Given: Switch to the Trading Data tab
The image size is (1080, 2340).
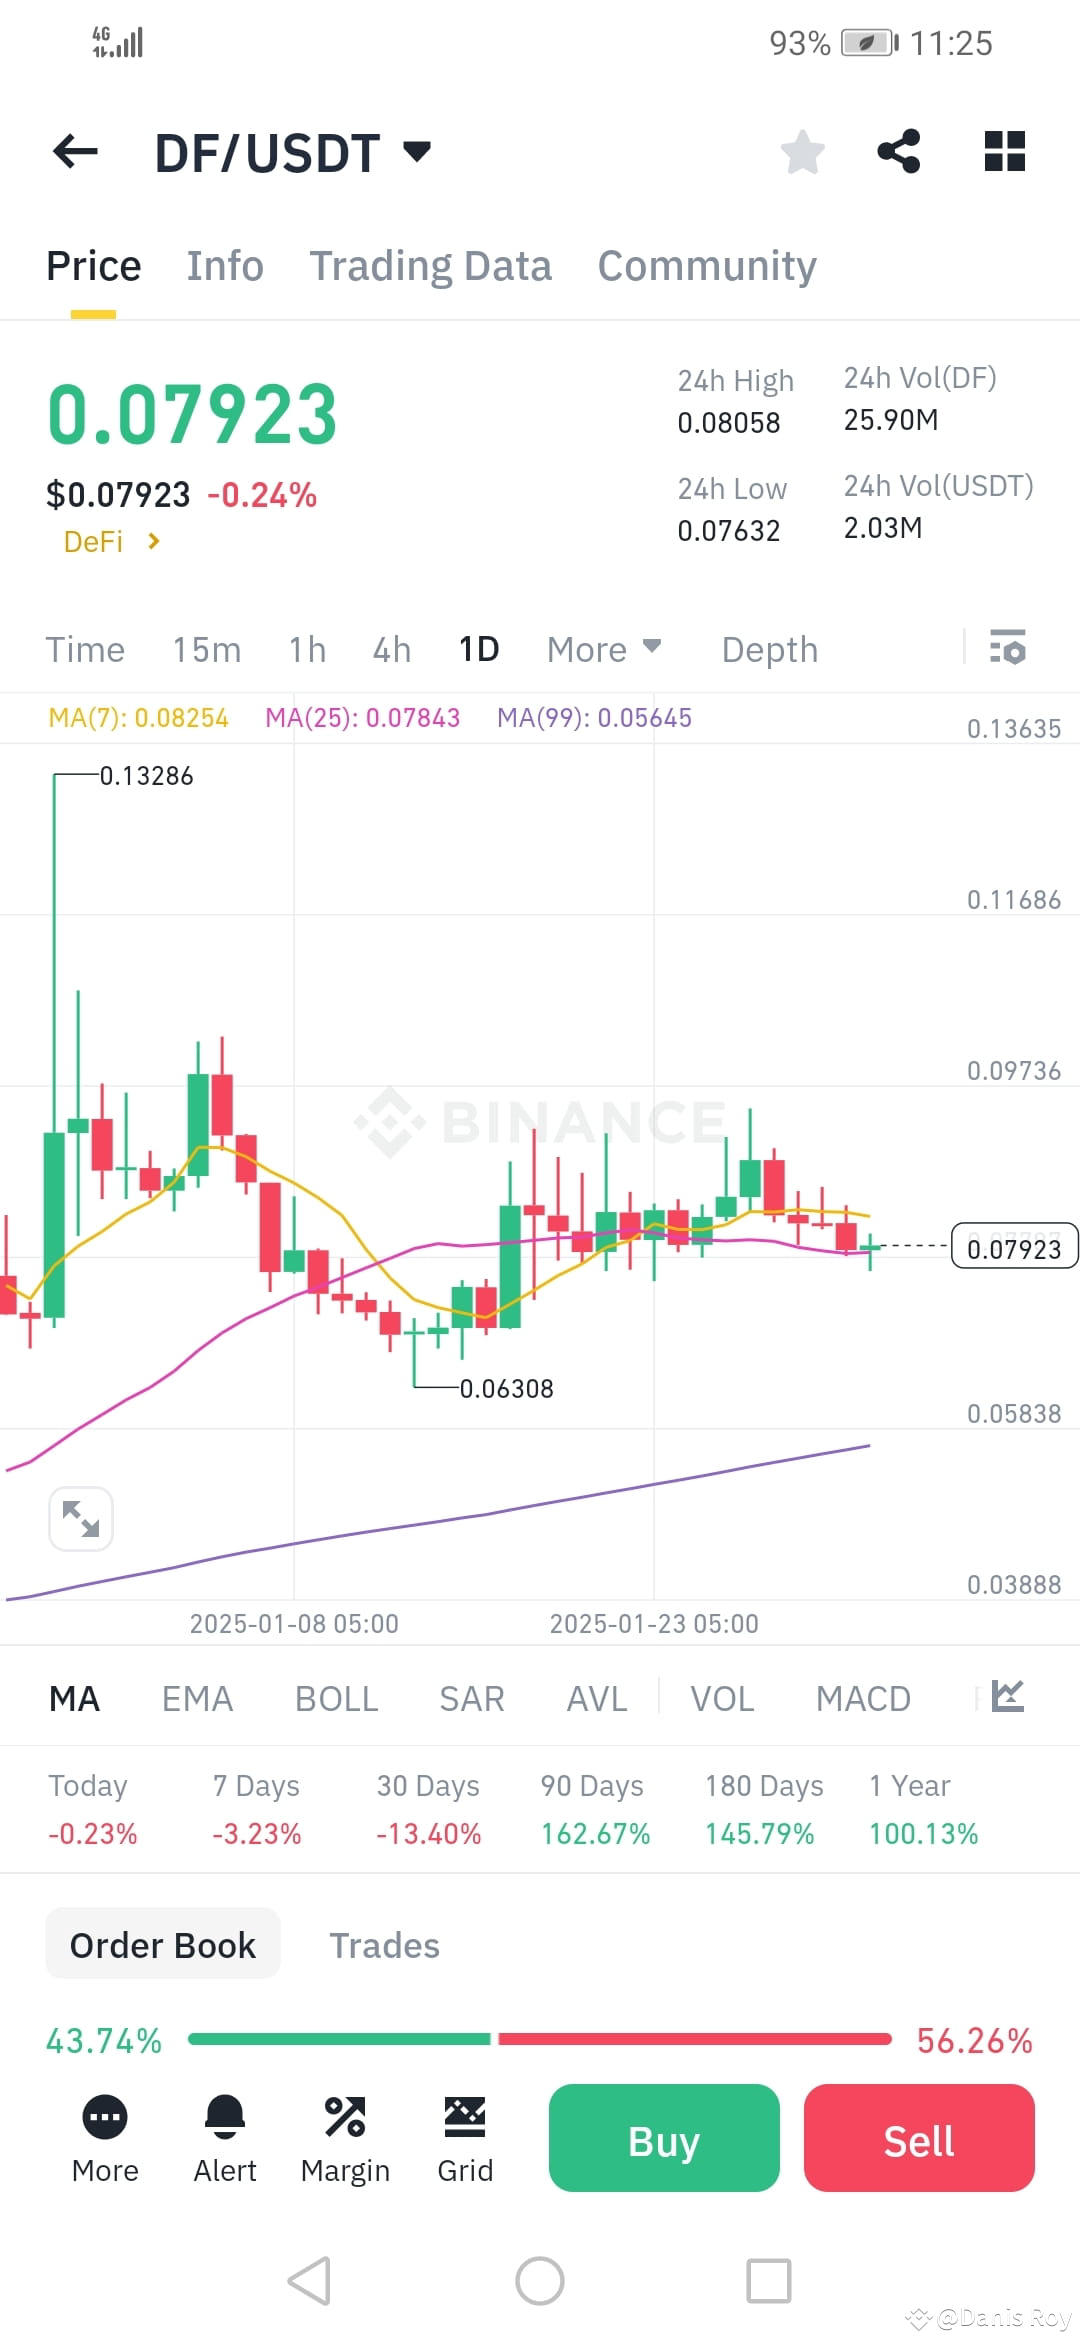Looking at the screenshot, I should tap(431, 265).
